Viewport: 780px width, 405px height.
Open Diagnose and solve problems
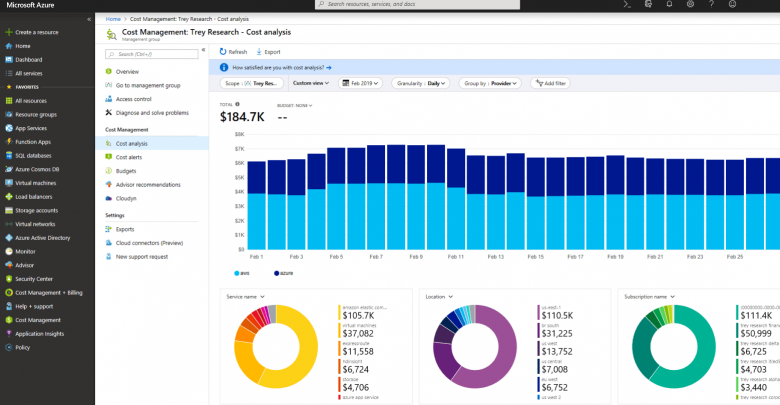coord(152,113)
